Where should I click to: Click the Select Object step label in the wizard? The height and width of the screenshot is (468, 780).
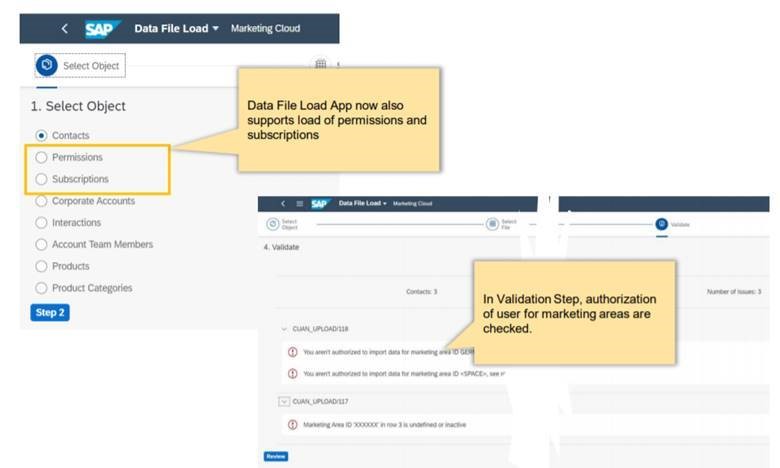91,66
